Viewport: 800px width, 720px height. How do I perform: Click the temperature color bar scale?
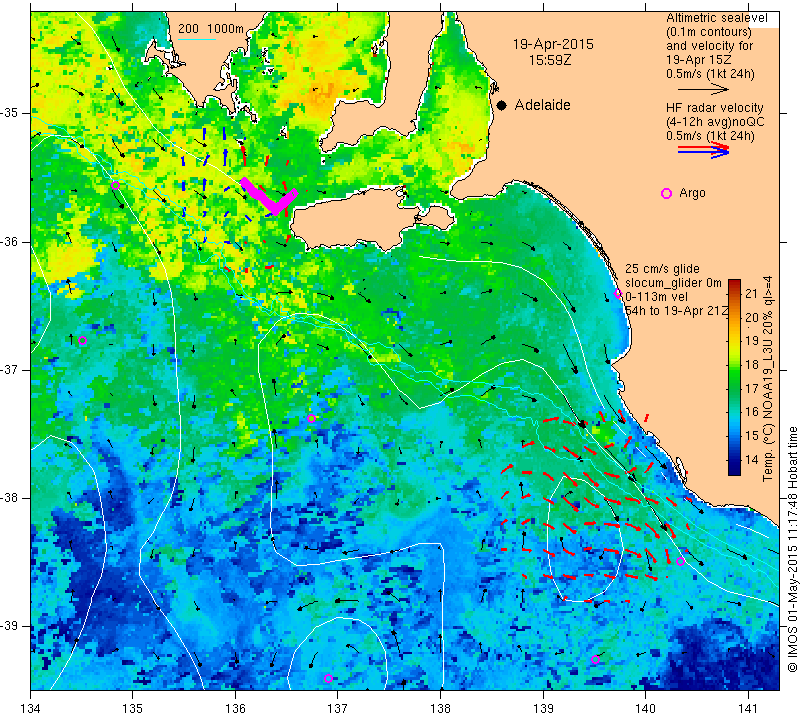click(x=734, y=377)
